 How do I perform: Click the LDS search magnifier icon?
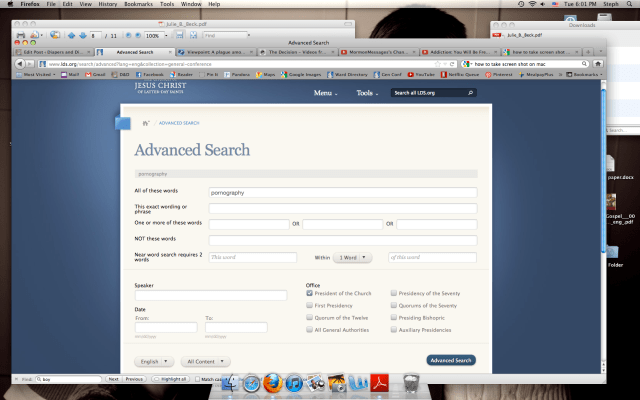pos(470,93)
